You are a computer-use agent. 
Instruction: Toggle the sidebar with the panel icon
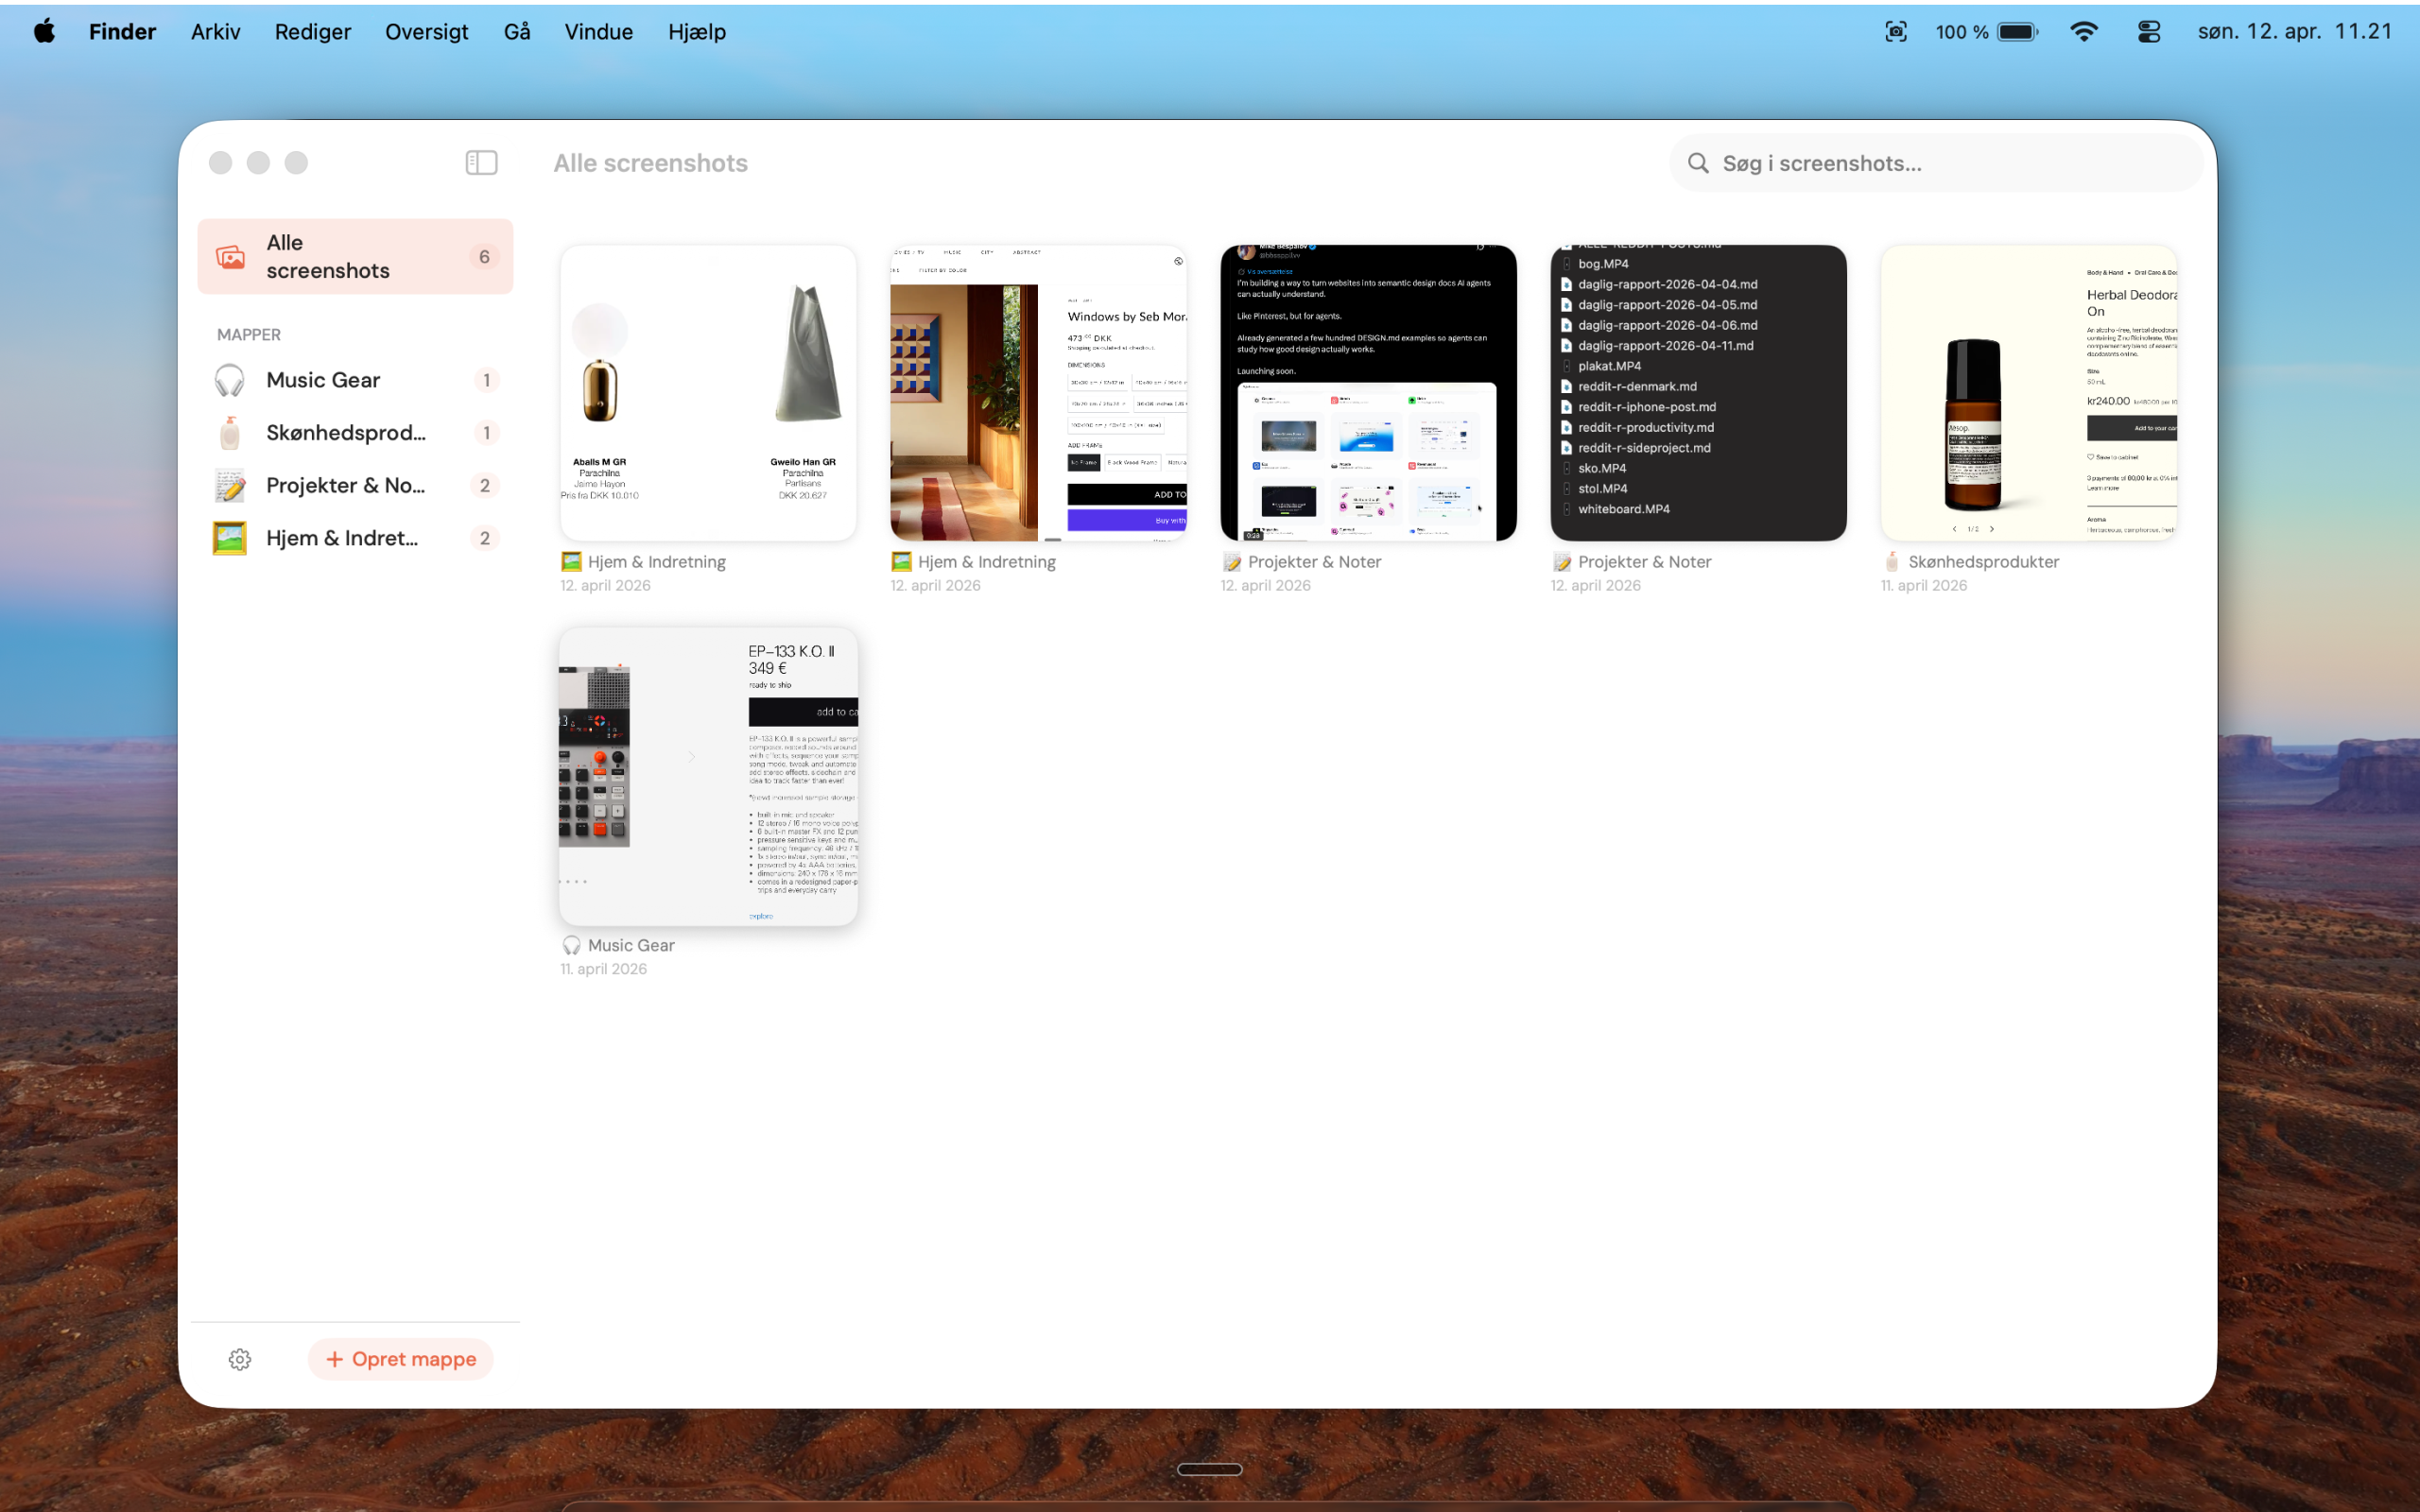click(481, 162)
